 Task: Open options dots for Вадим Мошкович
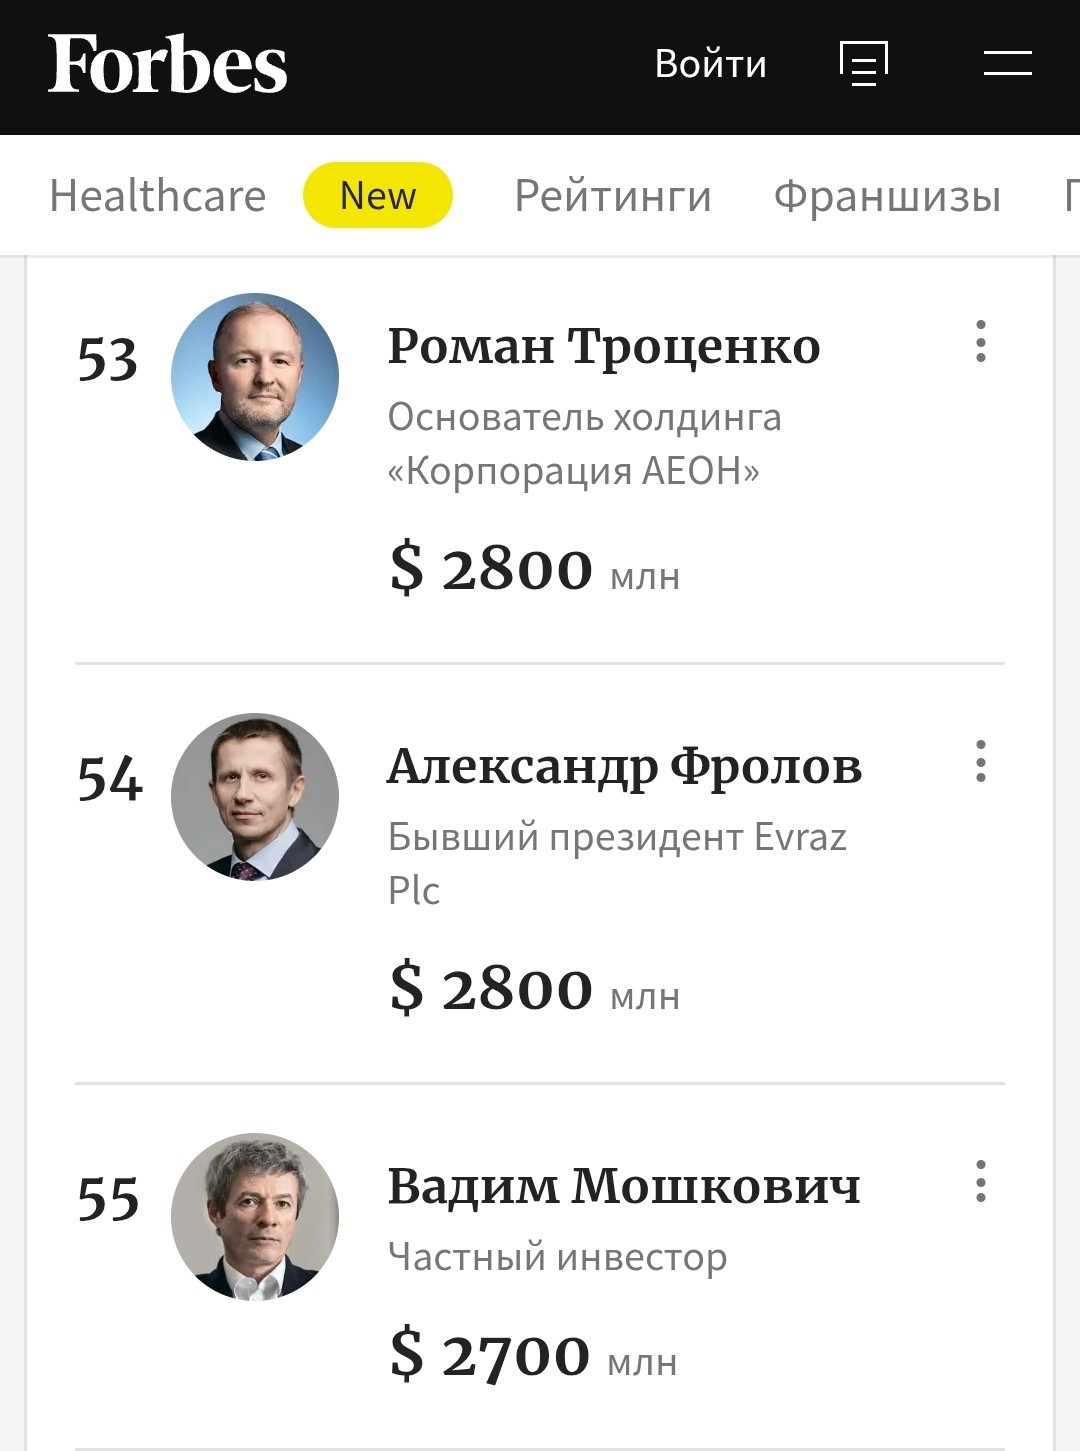981,1181
